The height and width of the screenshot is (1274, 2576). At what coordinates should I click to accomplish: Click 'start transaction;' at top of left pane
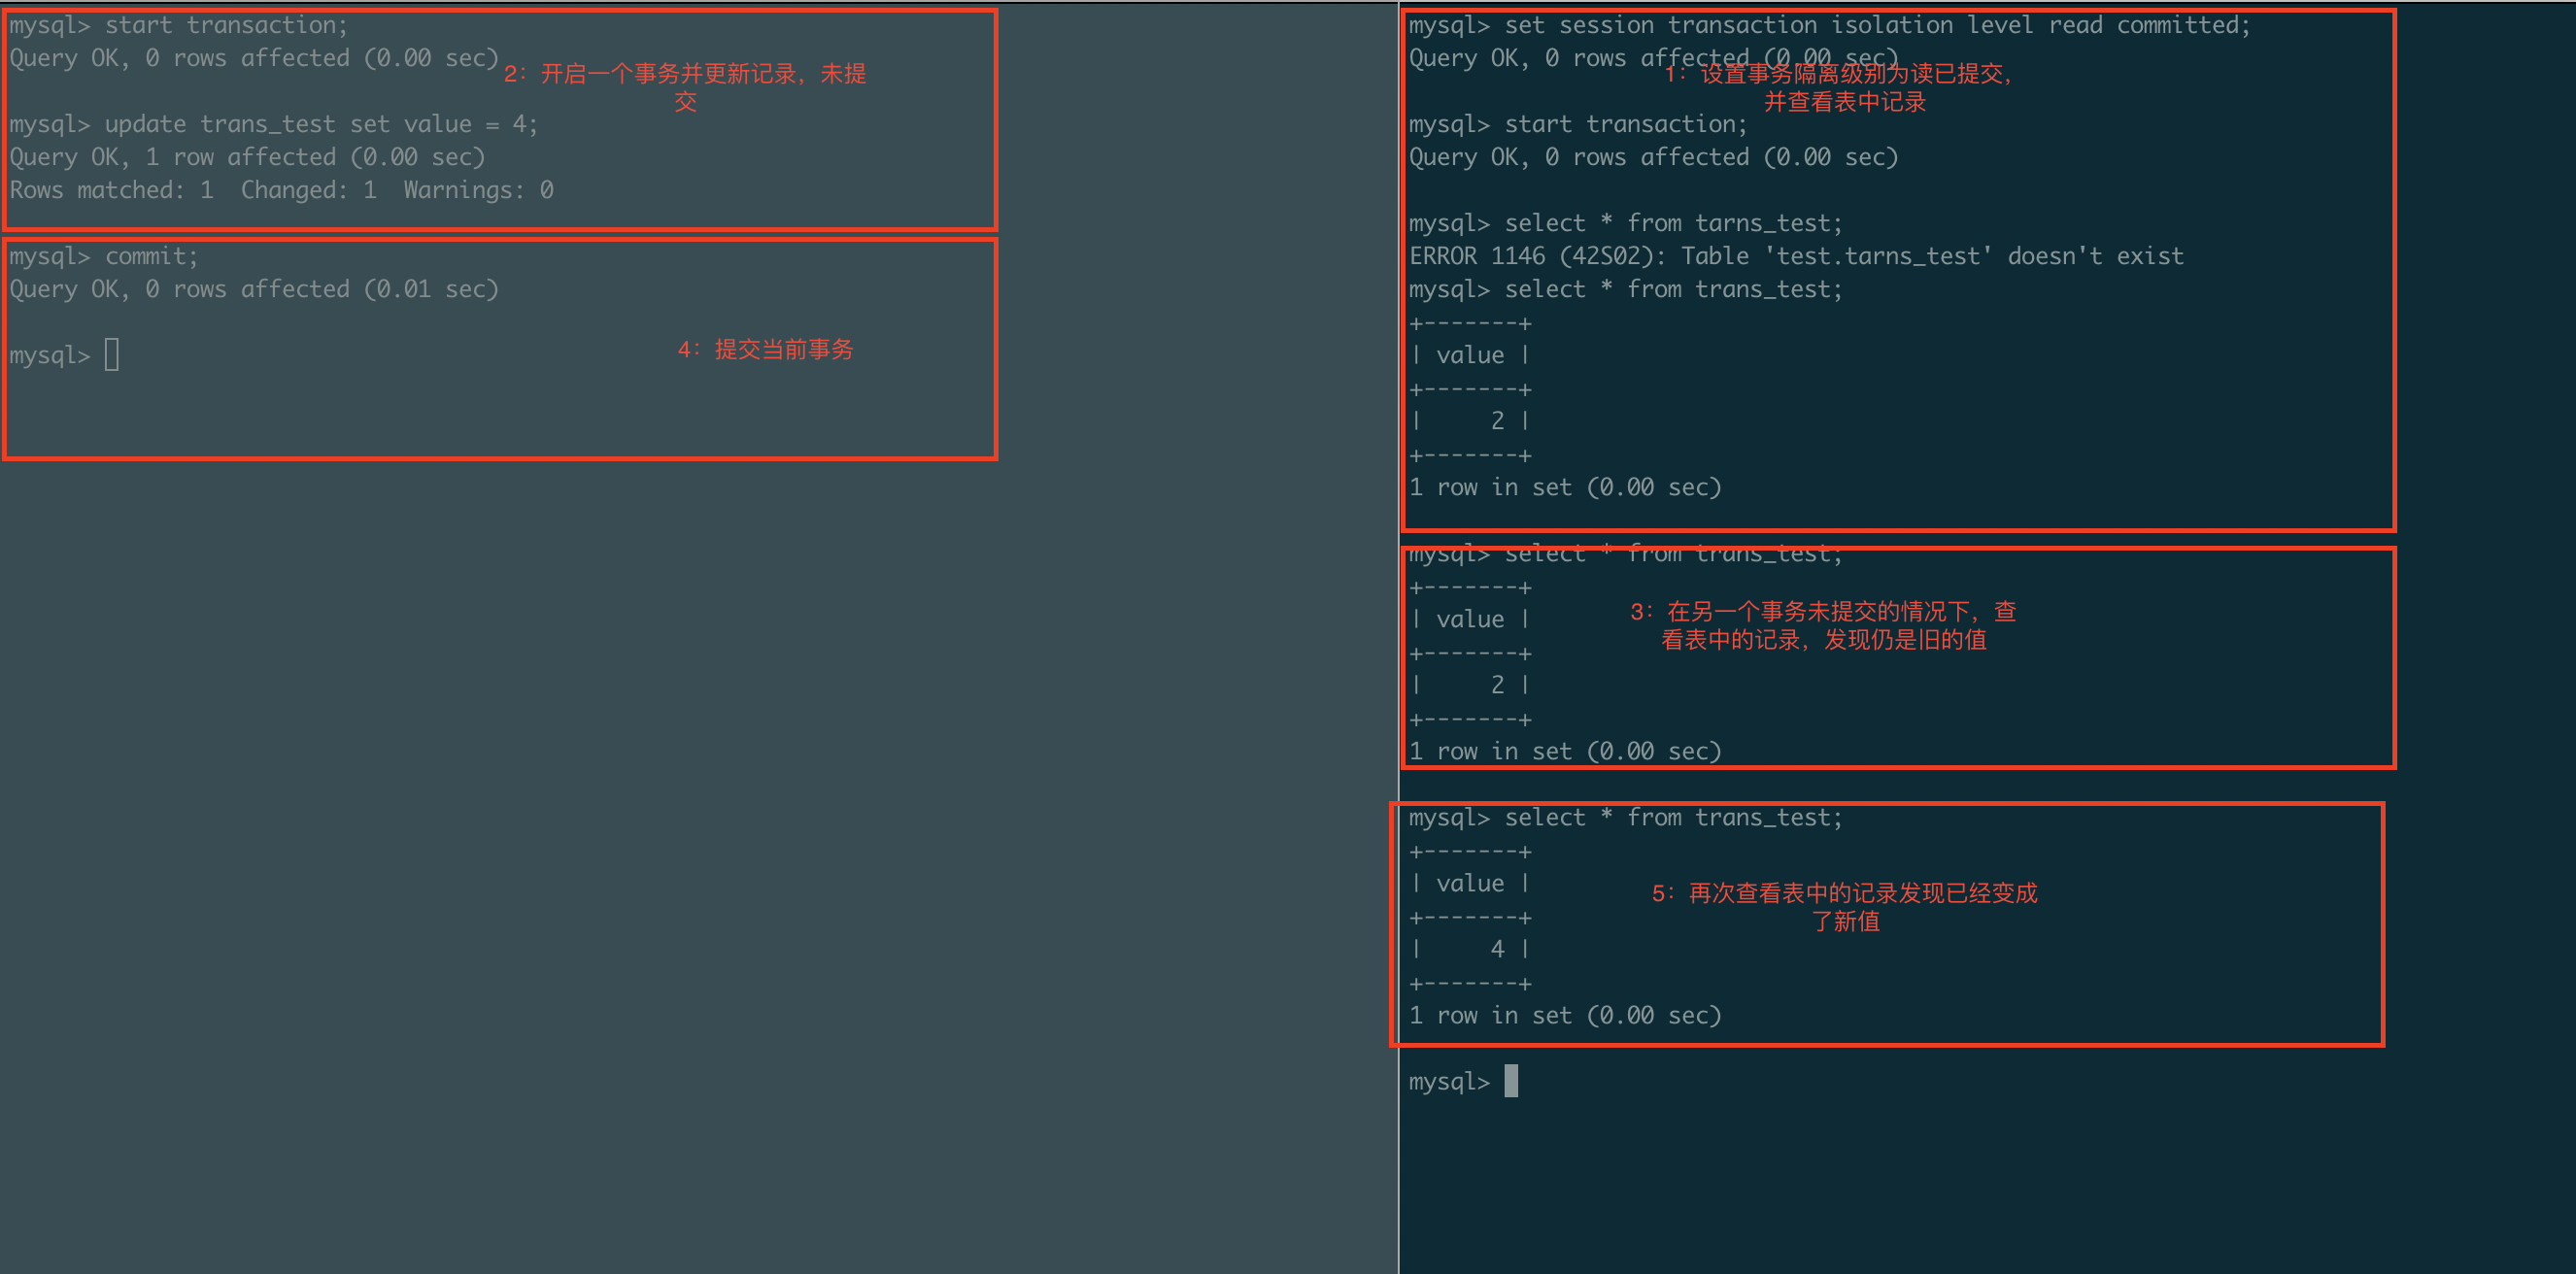(x=226, y=25)
